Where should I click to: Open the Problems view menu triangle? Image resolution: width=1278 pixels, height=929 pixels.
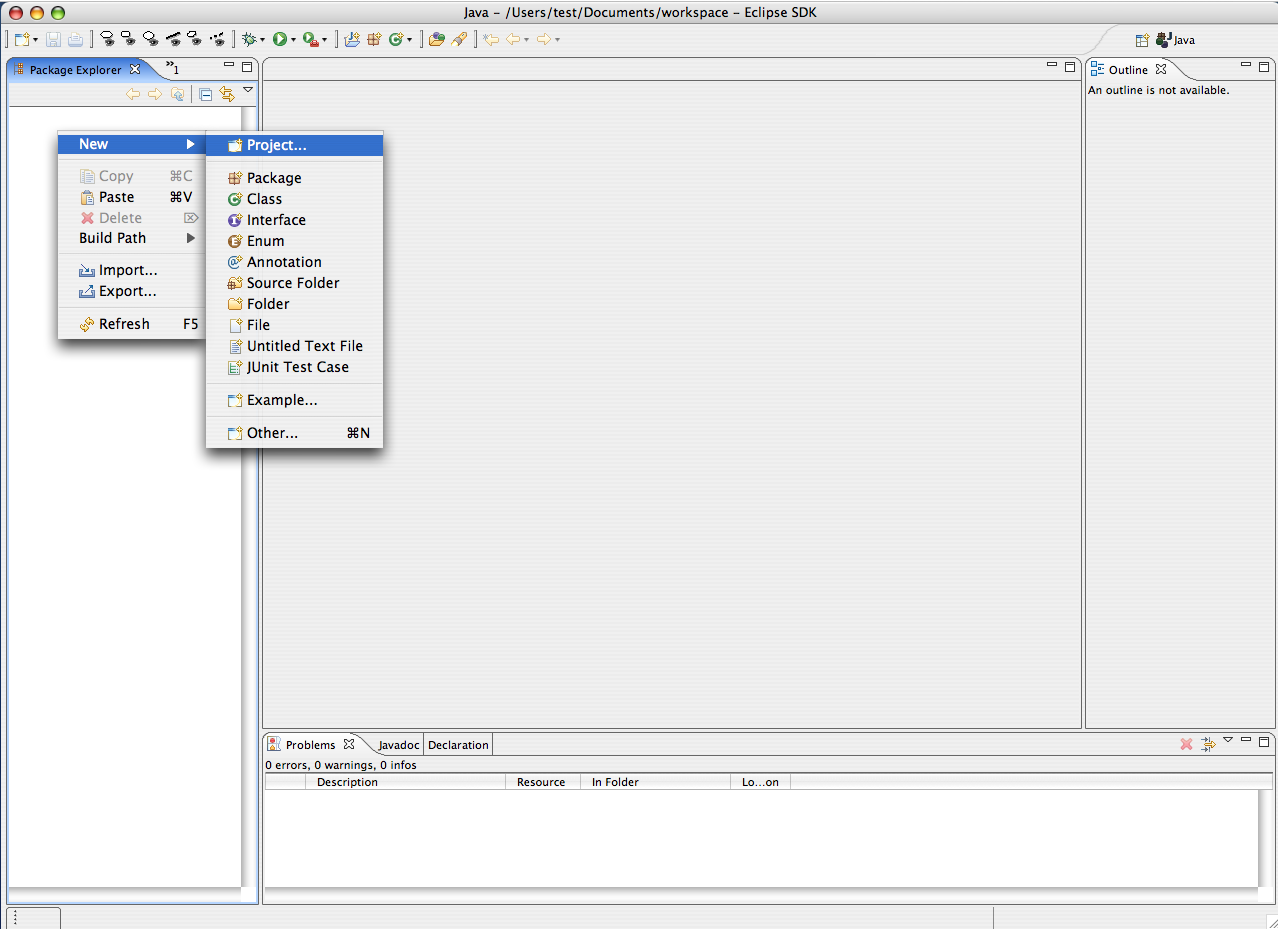tap(1228, 740)
